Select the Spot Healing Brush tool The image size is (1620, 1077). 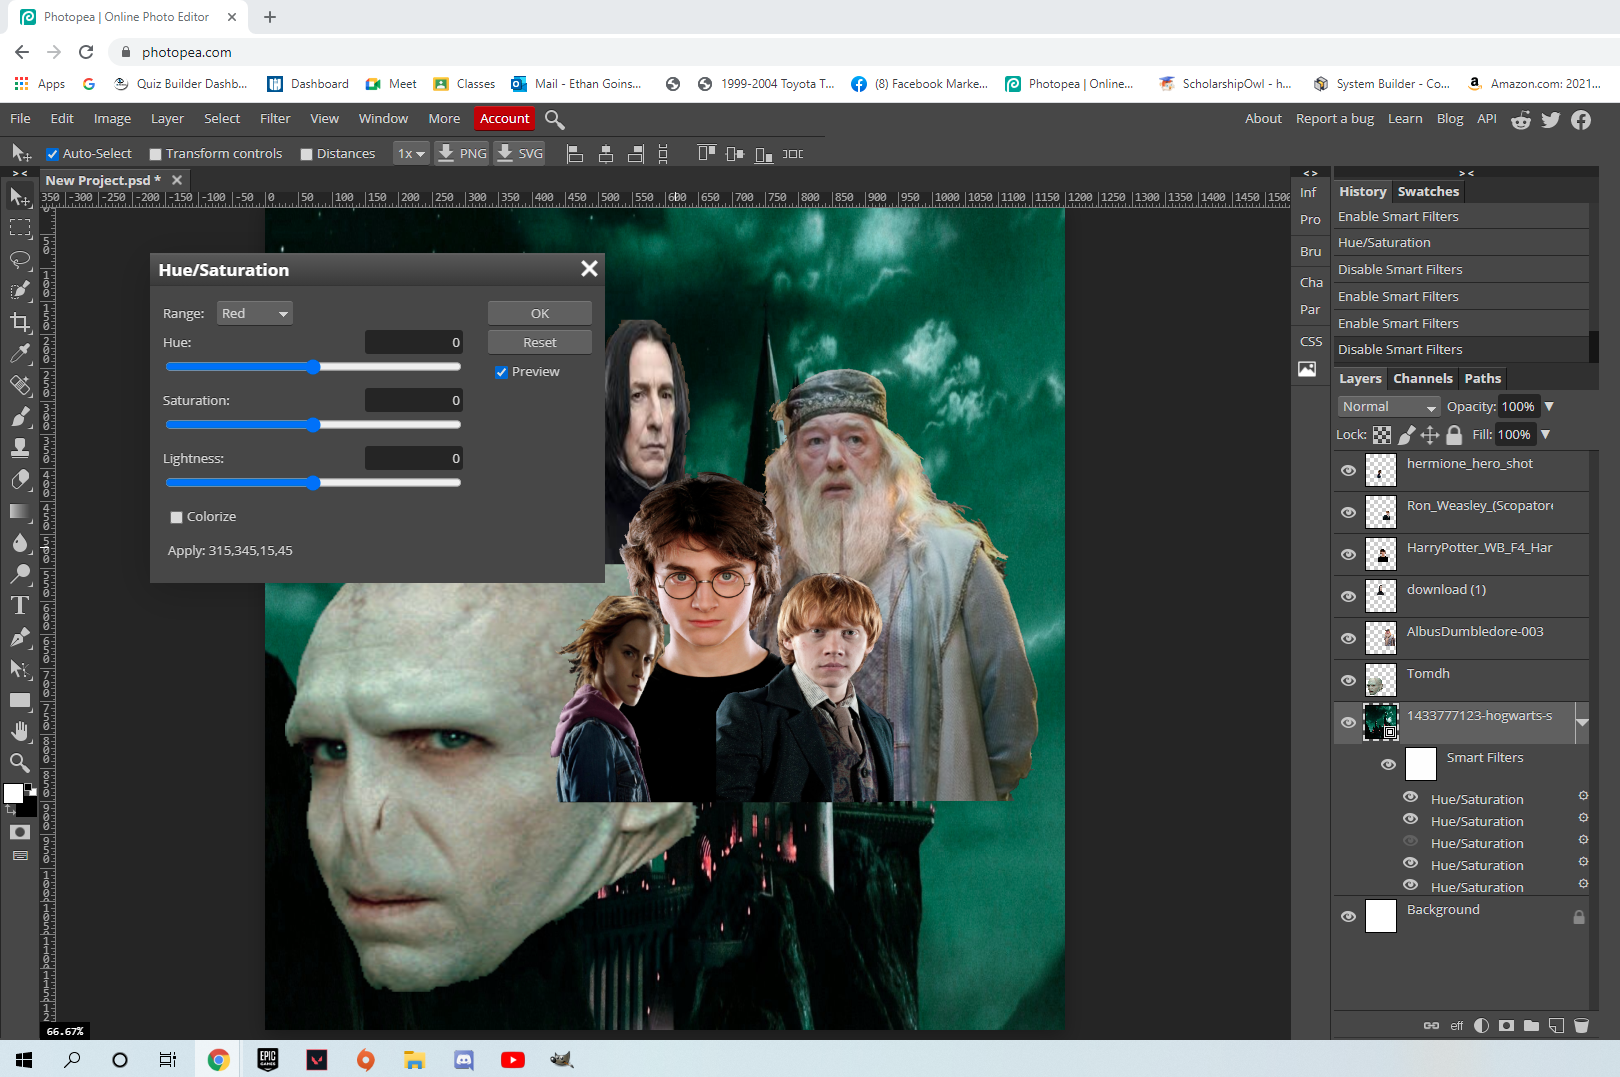pyautogui.click(x=20, y=385)
